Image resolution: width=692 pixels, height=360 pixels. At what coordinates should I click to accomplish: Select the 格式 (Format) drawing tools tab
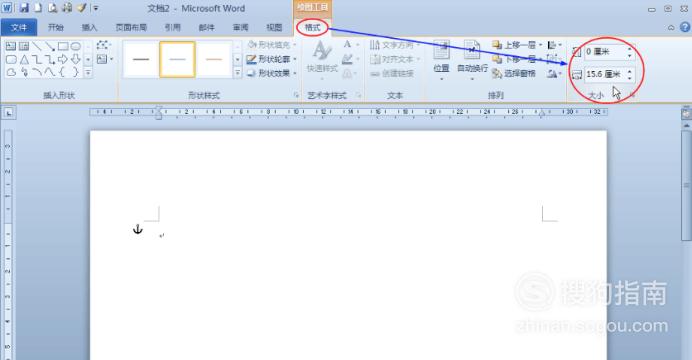tap(312, 27)
